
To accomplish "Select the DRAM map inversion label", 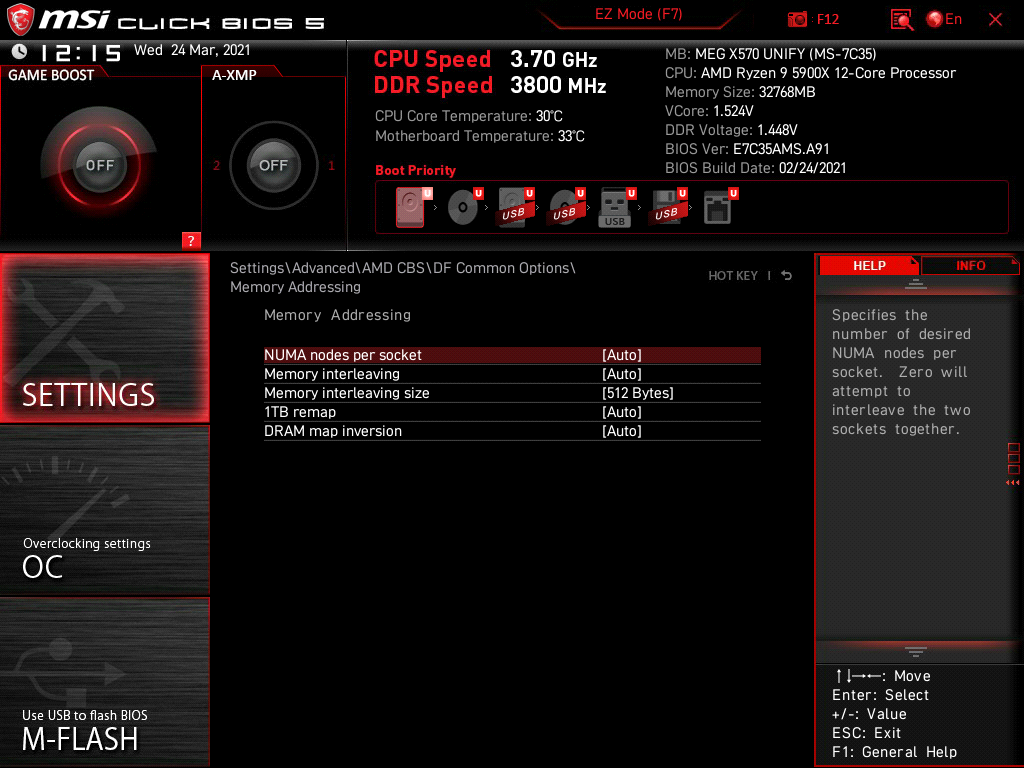I will click(x=333, y=431).
